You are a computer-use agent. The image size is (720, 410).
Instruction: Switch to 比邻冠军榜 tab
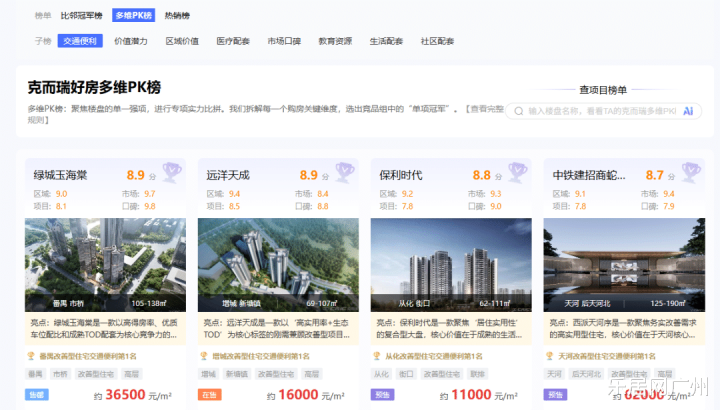pyautogui.click(x=82, y=16)
